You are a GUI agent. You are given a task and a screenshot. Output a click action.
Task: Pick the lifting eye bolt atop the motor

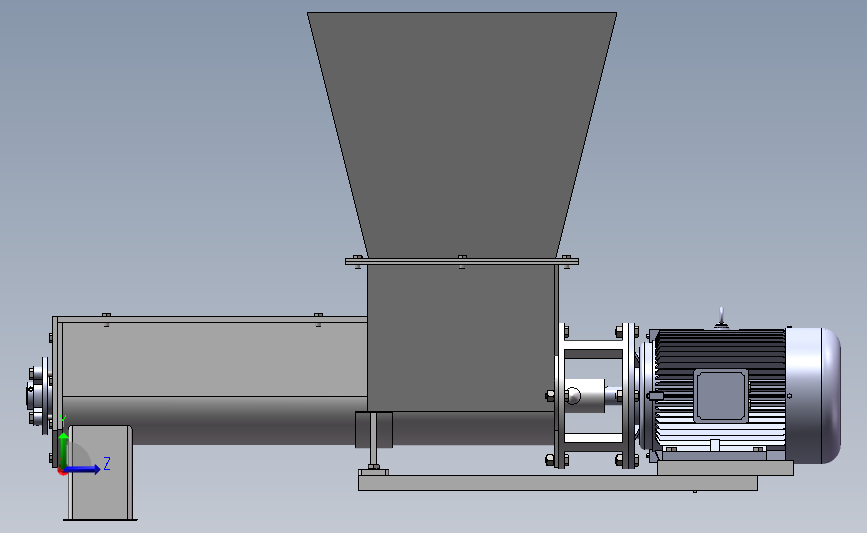click(x=721, y=318)
